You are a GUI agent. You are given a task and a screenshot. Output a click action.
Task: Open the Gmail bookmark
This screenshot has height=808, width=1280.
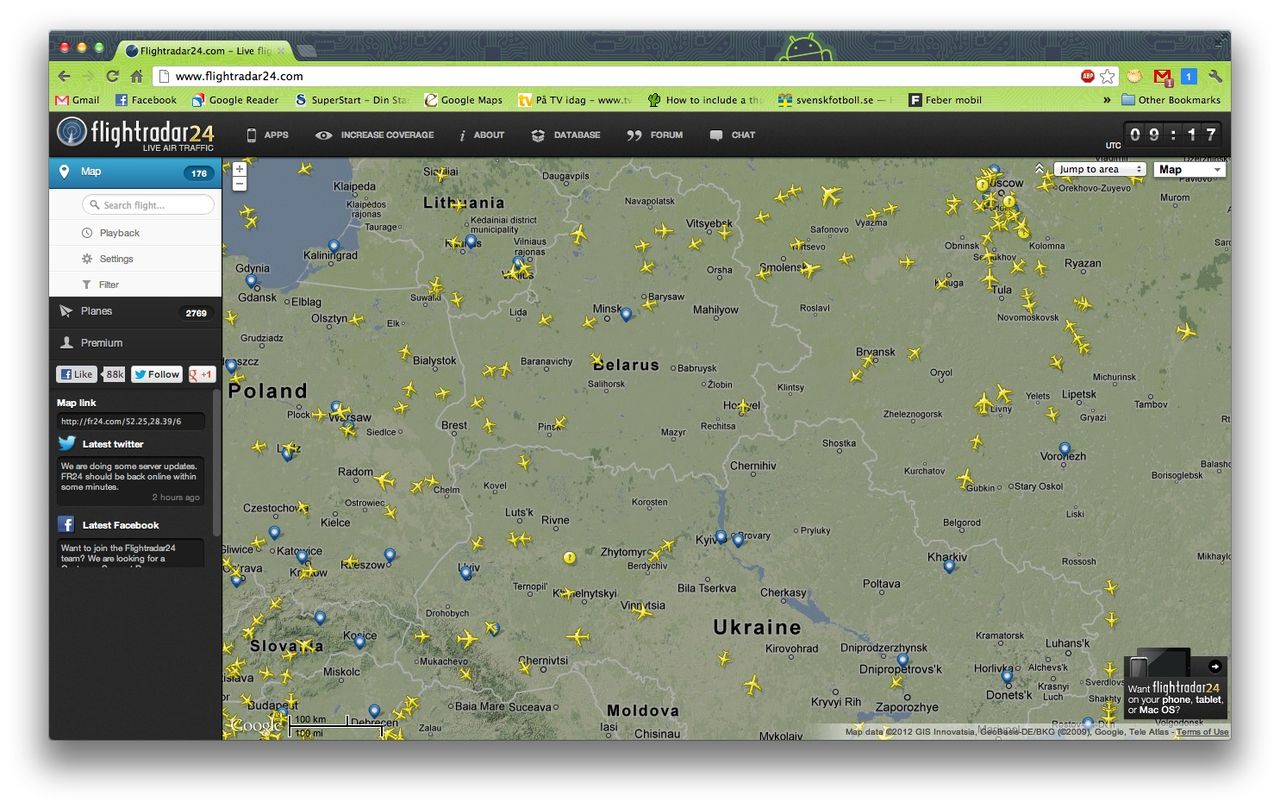[x=77, y=100]
